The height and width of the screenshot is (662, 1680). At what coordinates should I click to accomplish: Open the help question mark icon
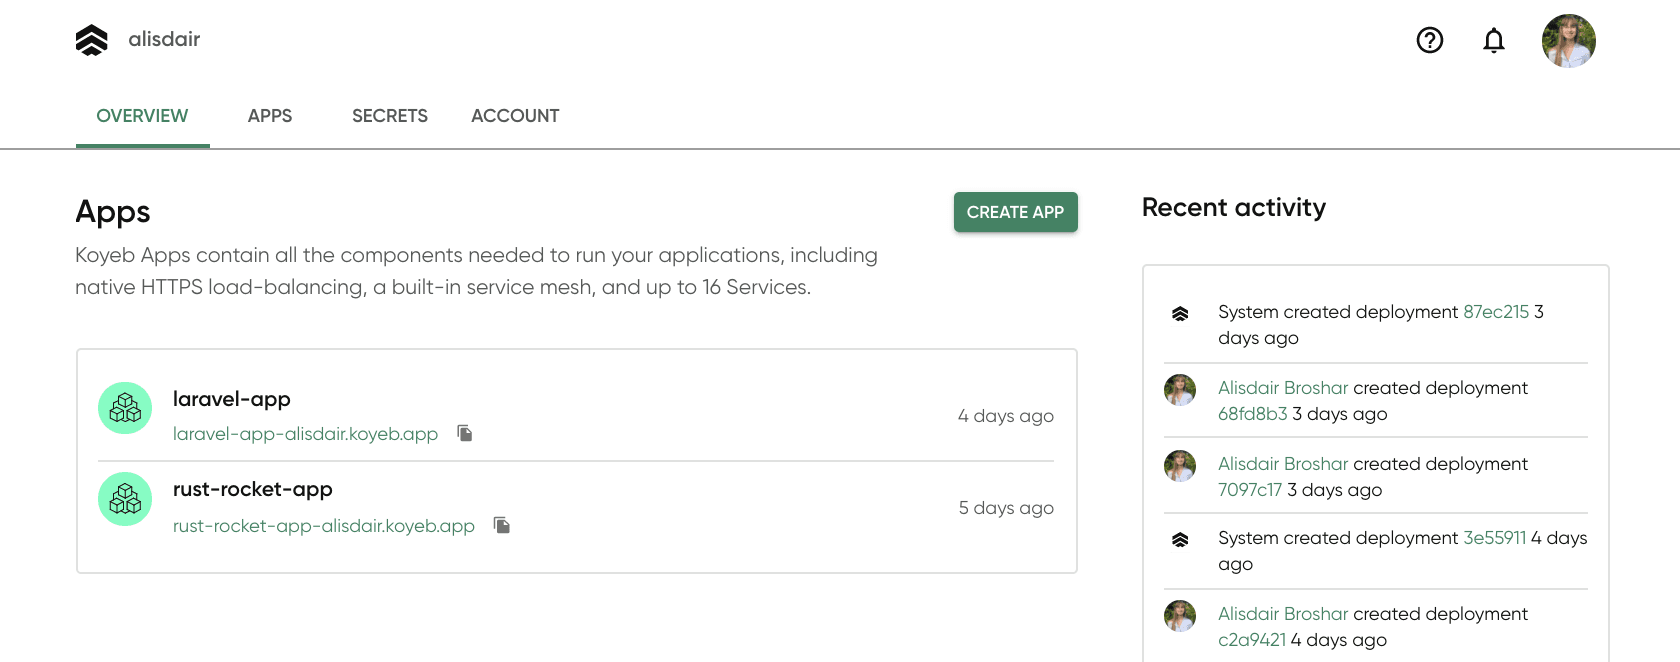[x=1429, y=40]
